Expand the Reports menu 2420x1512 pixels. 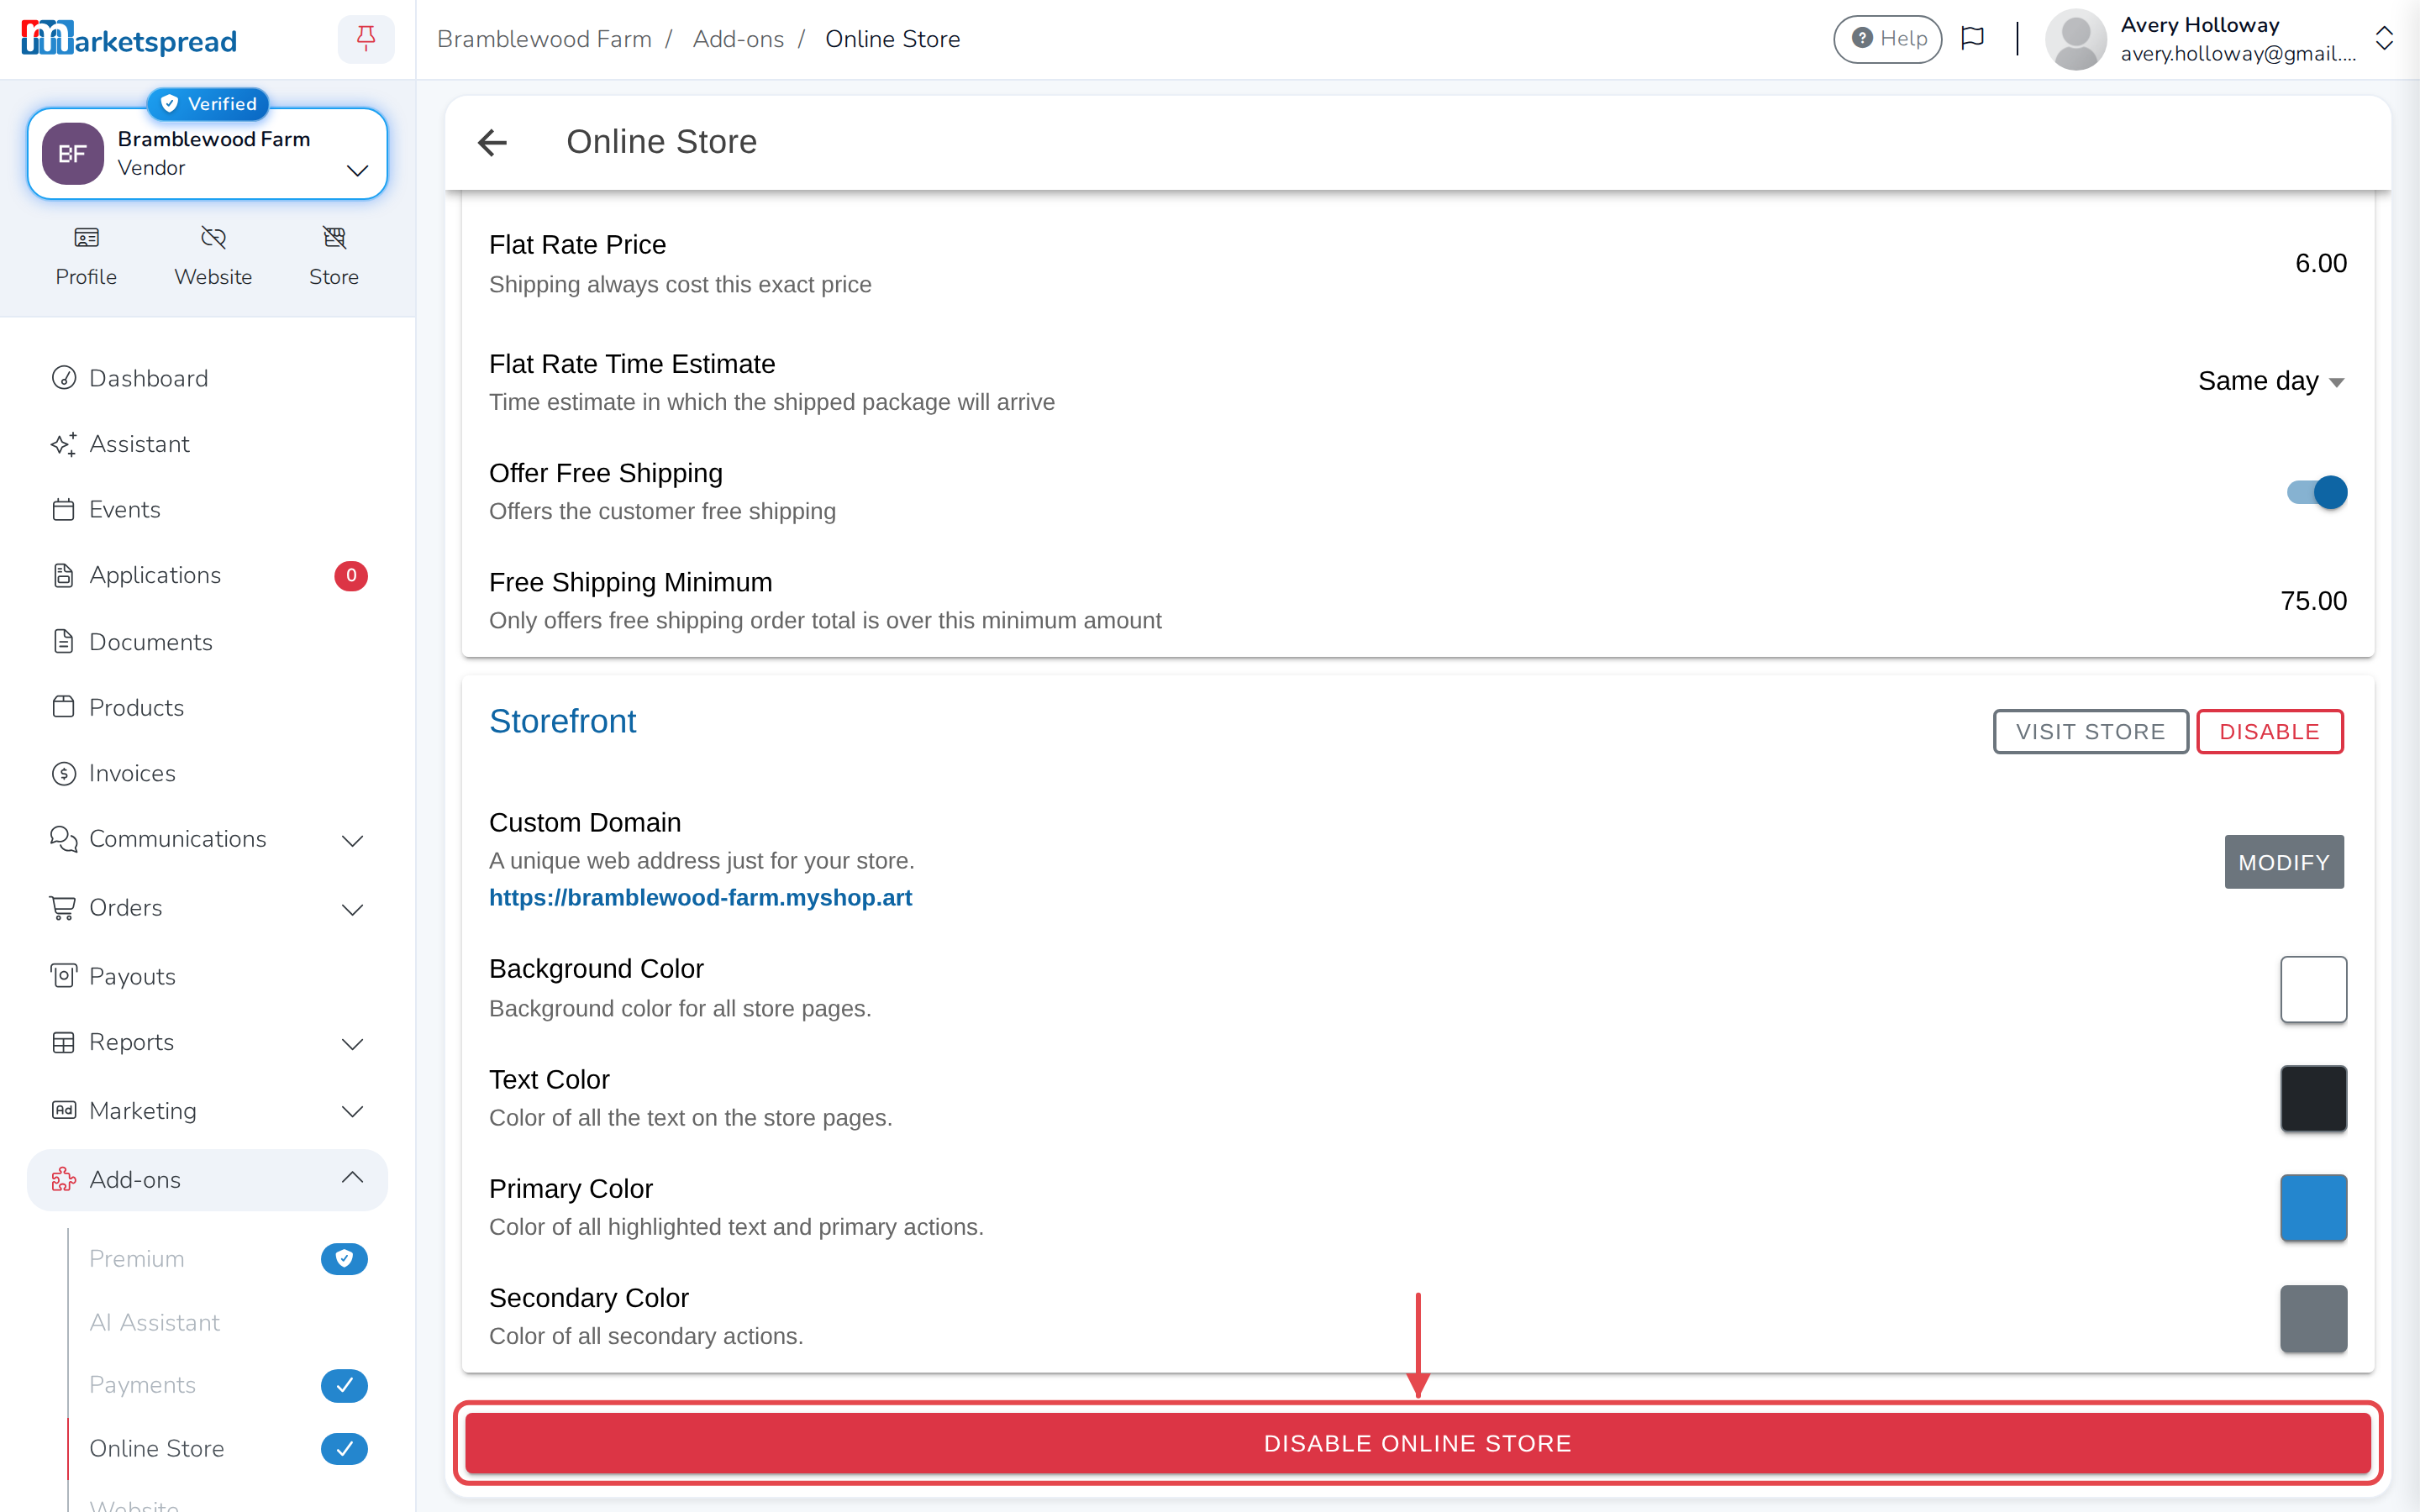tap(208, 1042)
